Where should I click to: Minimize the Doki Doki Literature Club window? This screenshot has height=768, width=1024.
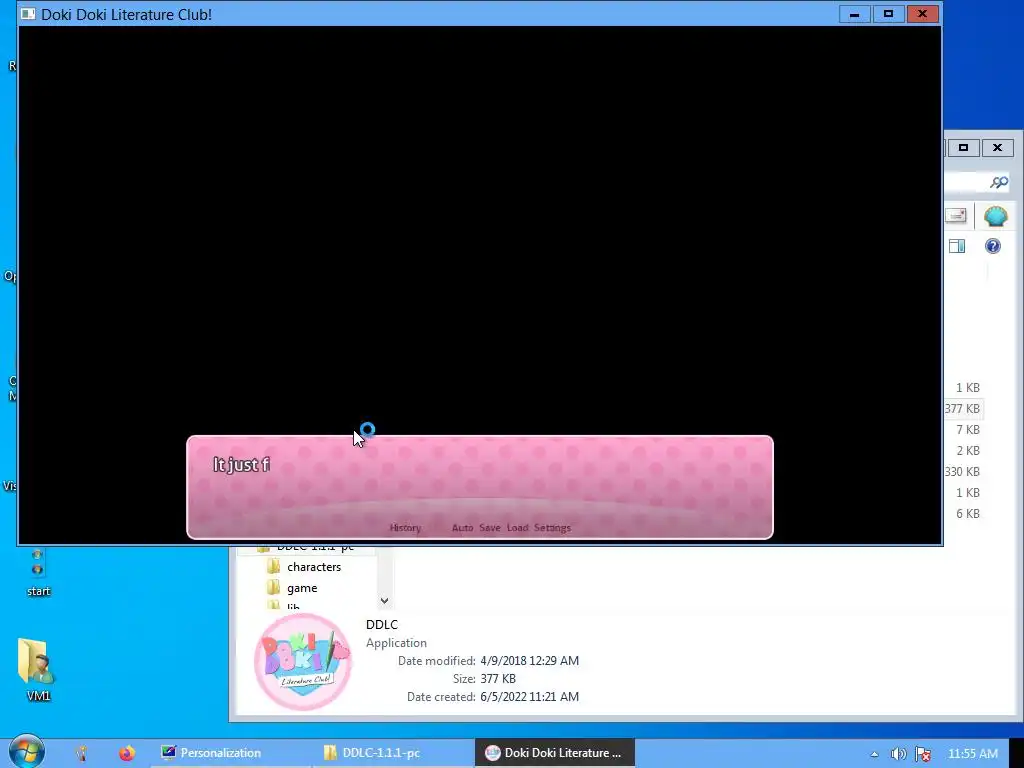[x=854, y=14]
